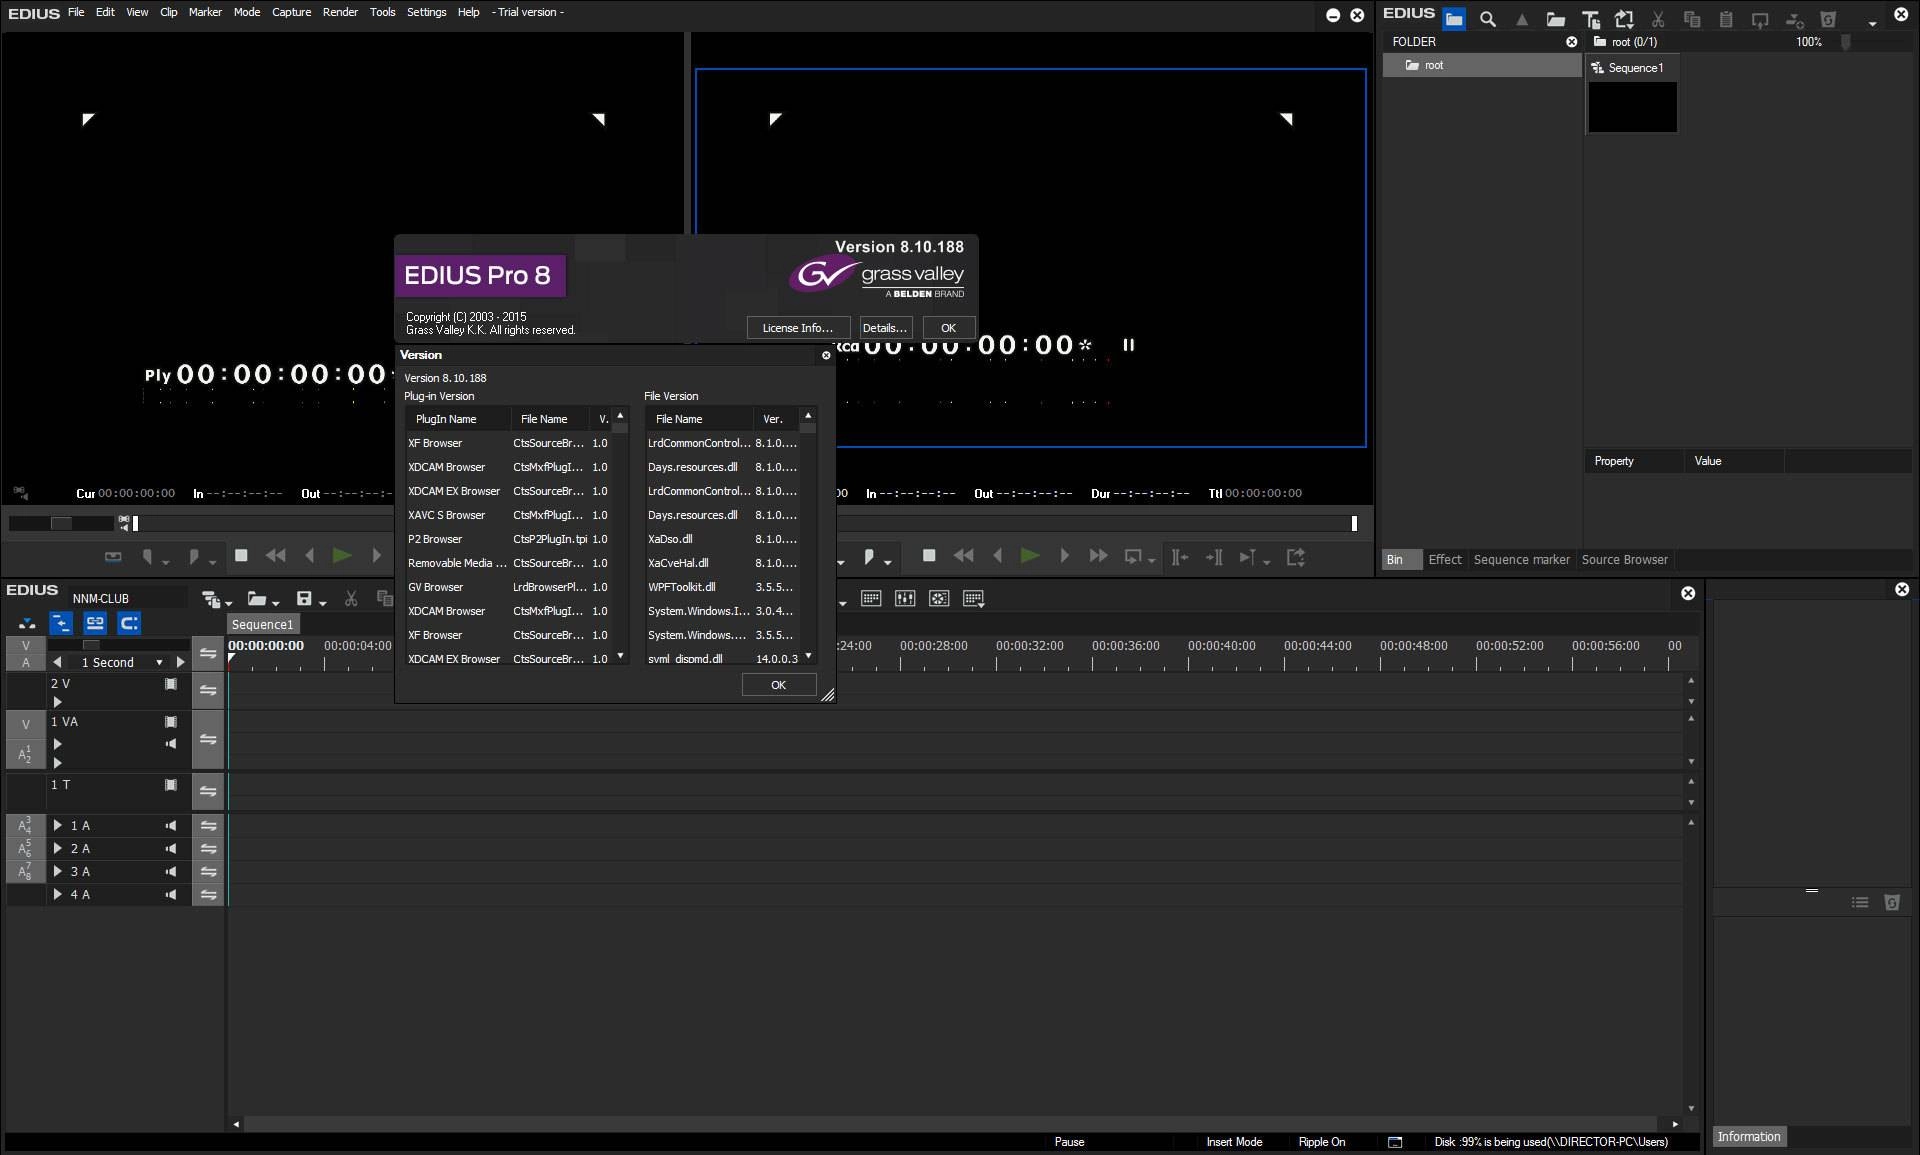This screenshot has height=1155, width=1920.
Task: Click the Insert to Timeline icon in recorder
Action: point(1180,557)
